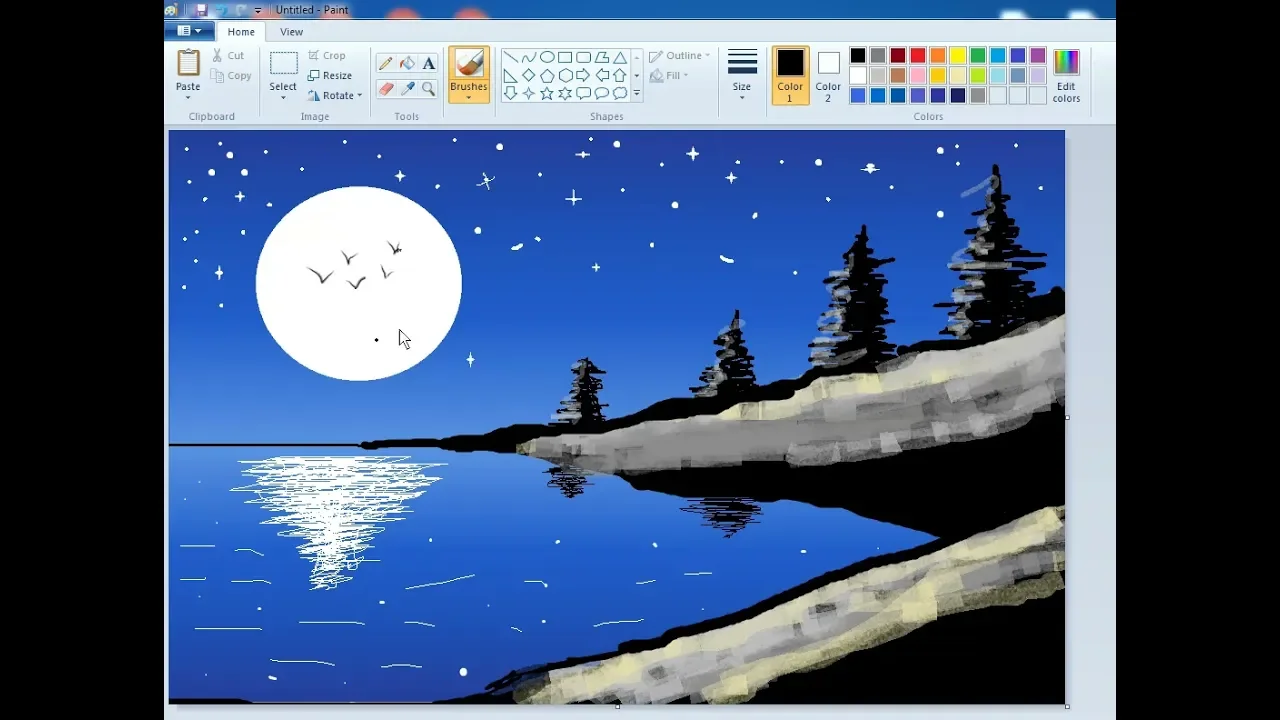The image size is (1280, 720).
Task: Open the Paint file menu button
Action: pos(189,31)
